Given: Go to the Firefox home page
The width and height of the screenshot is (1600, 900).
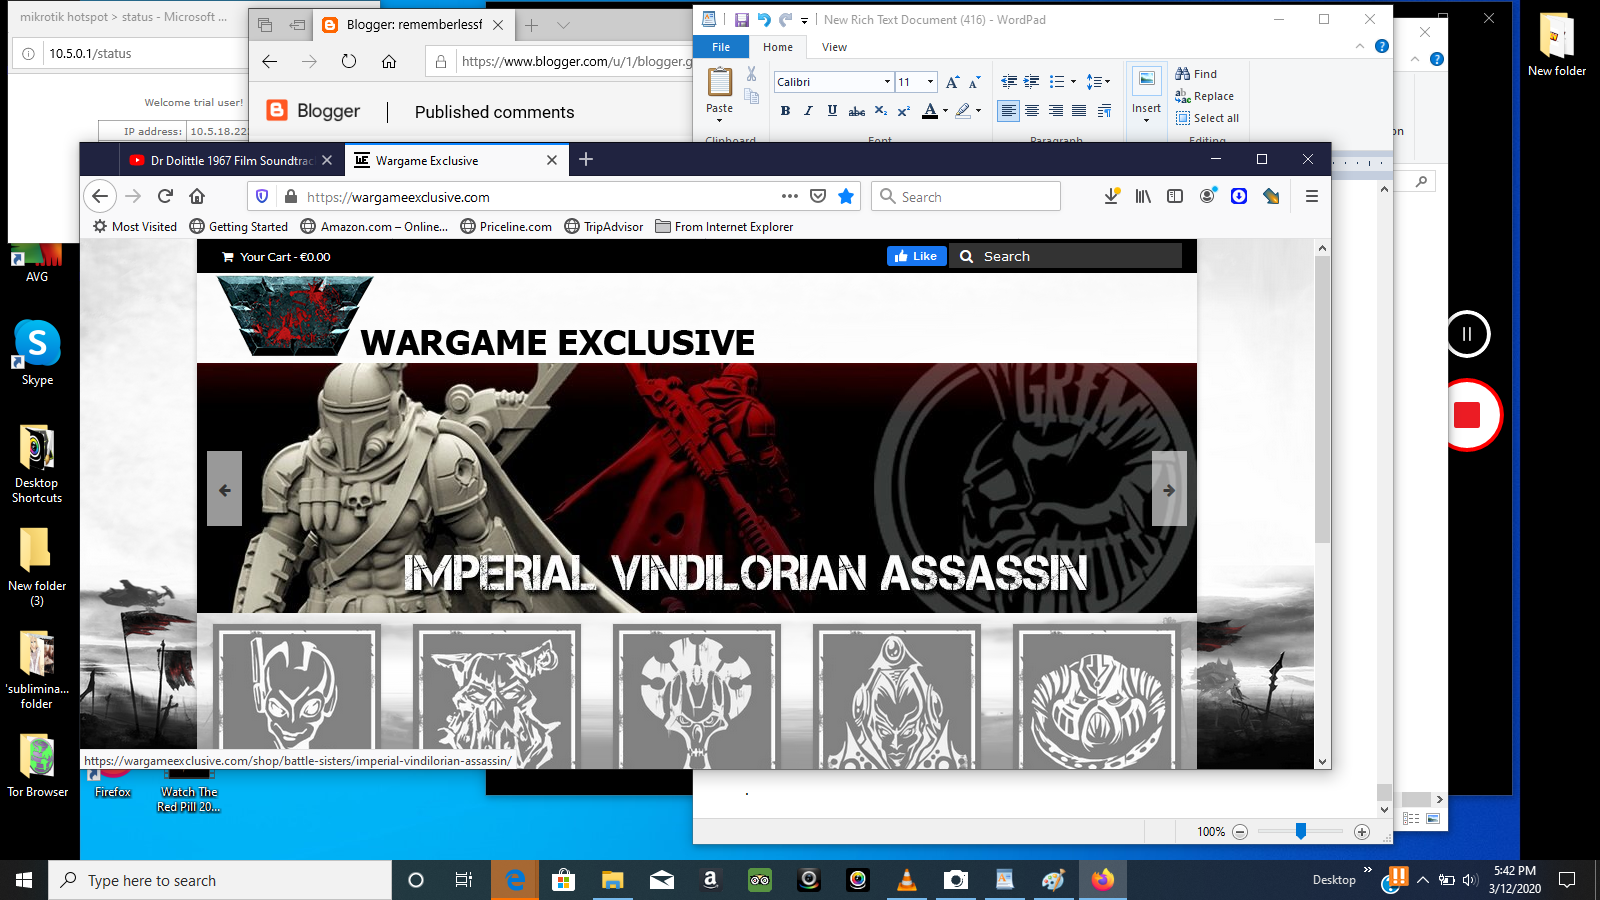Looking at the screenshot, I should [197, 196].
